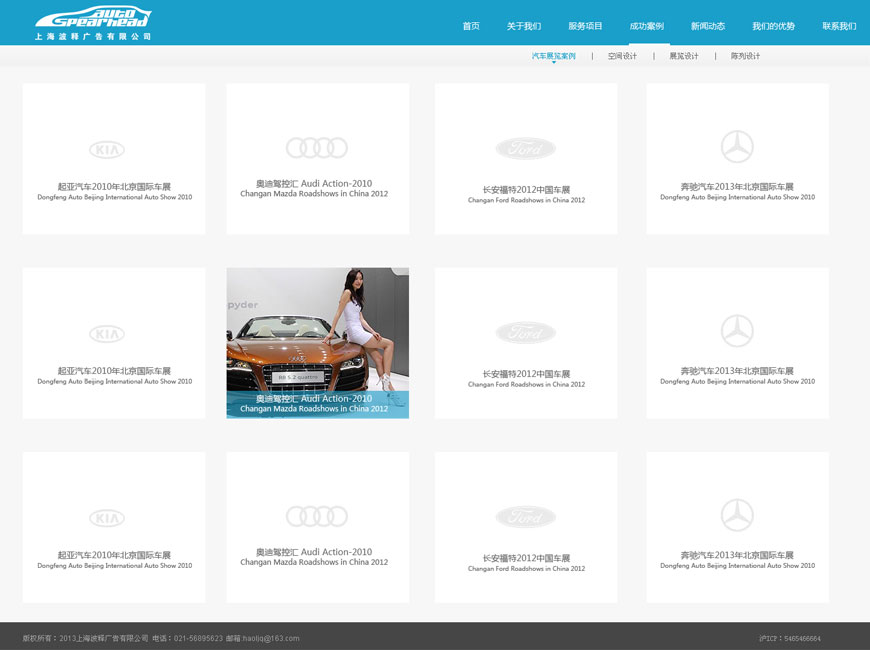Switch to the 空间设计 sub-category tab
Image resolution: width=870 pixels, height=650 pixels.
tap(622, 56)
